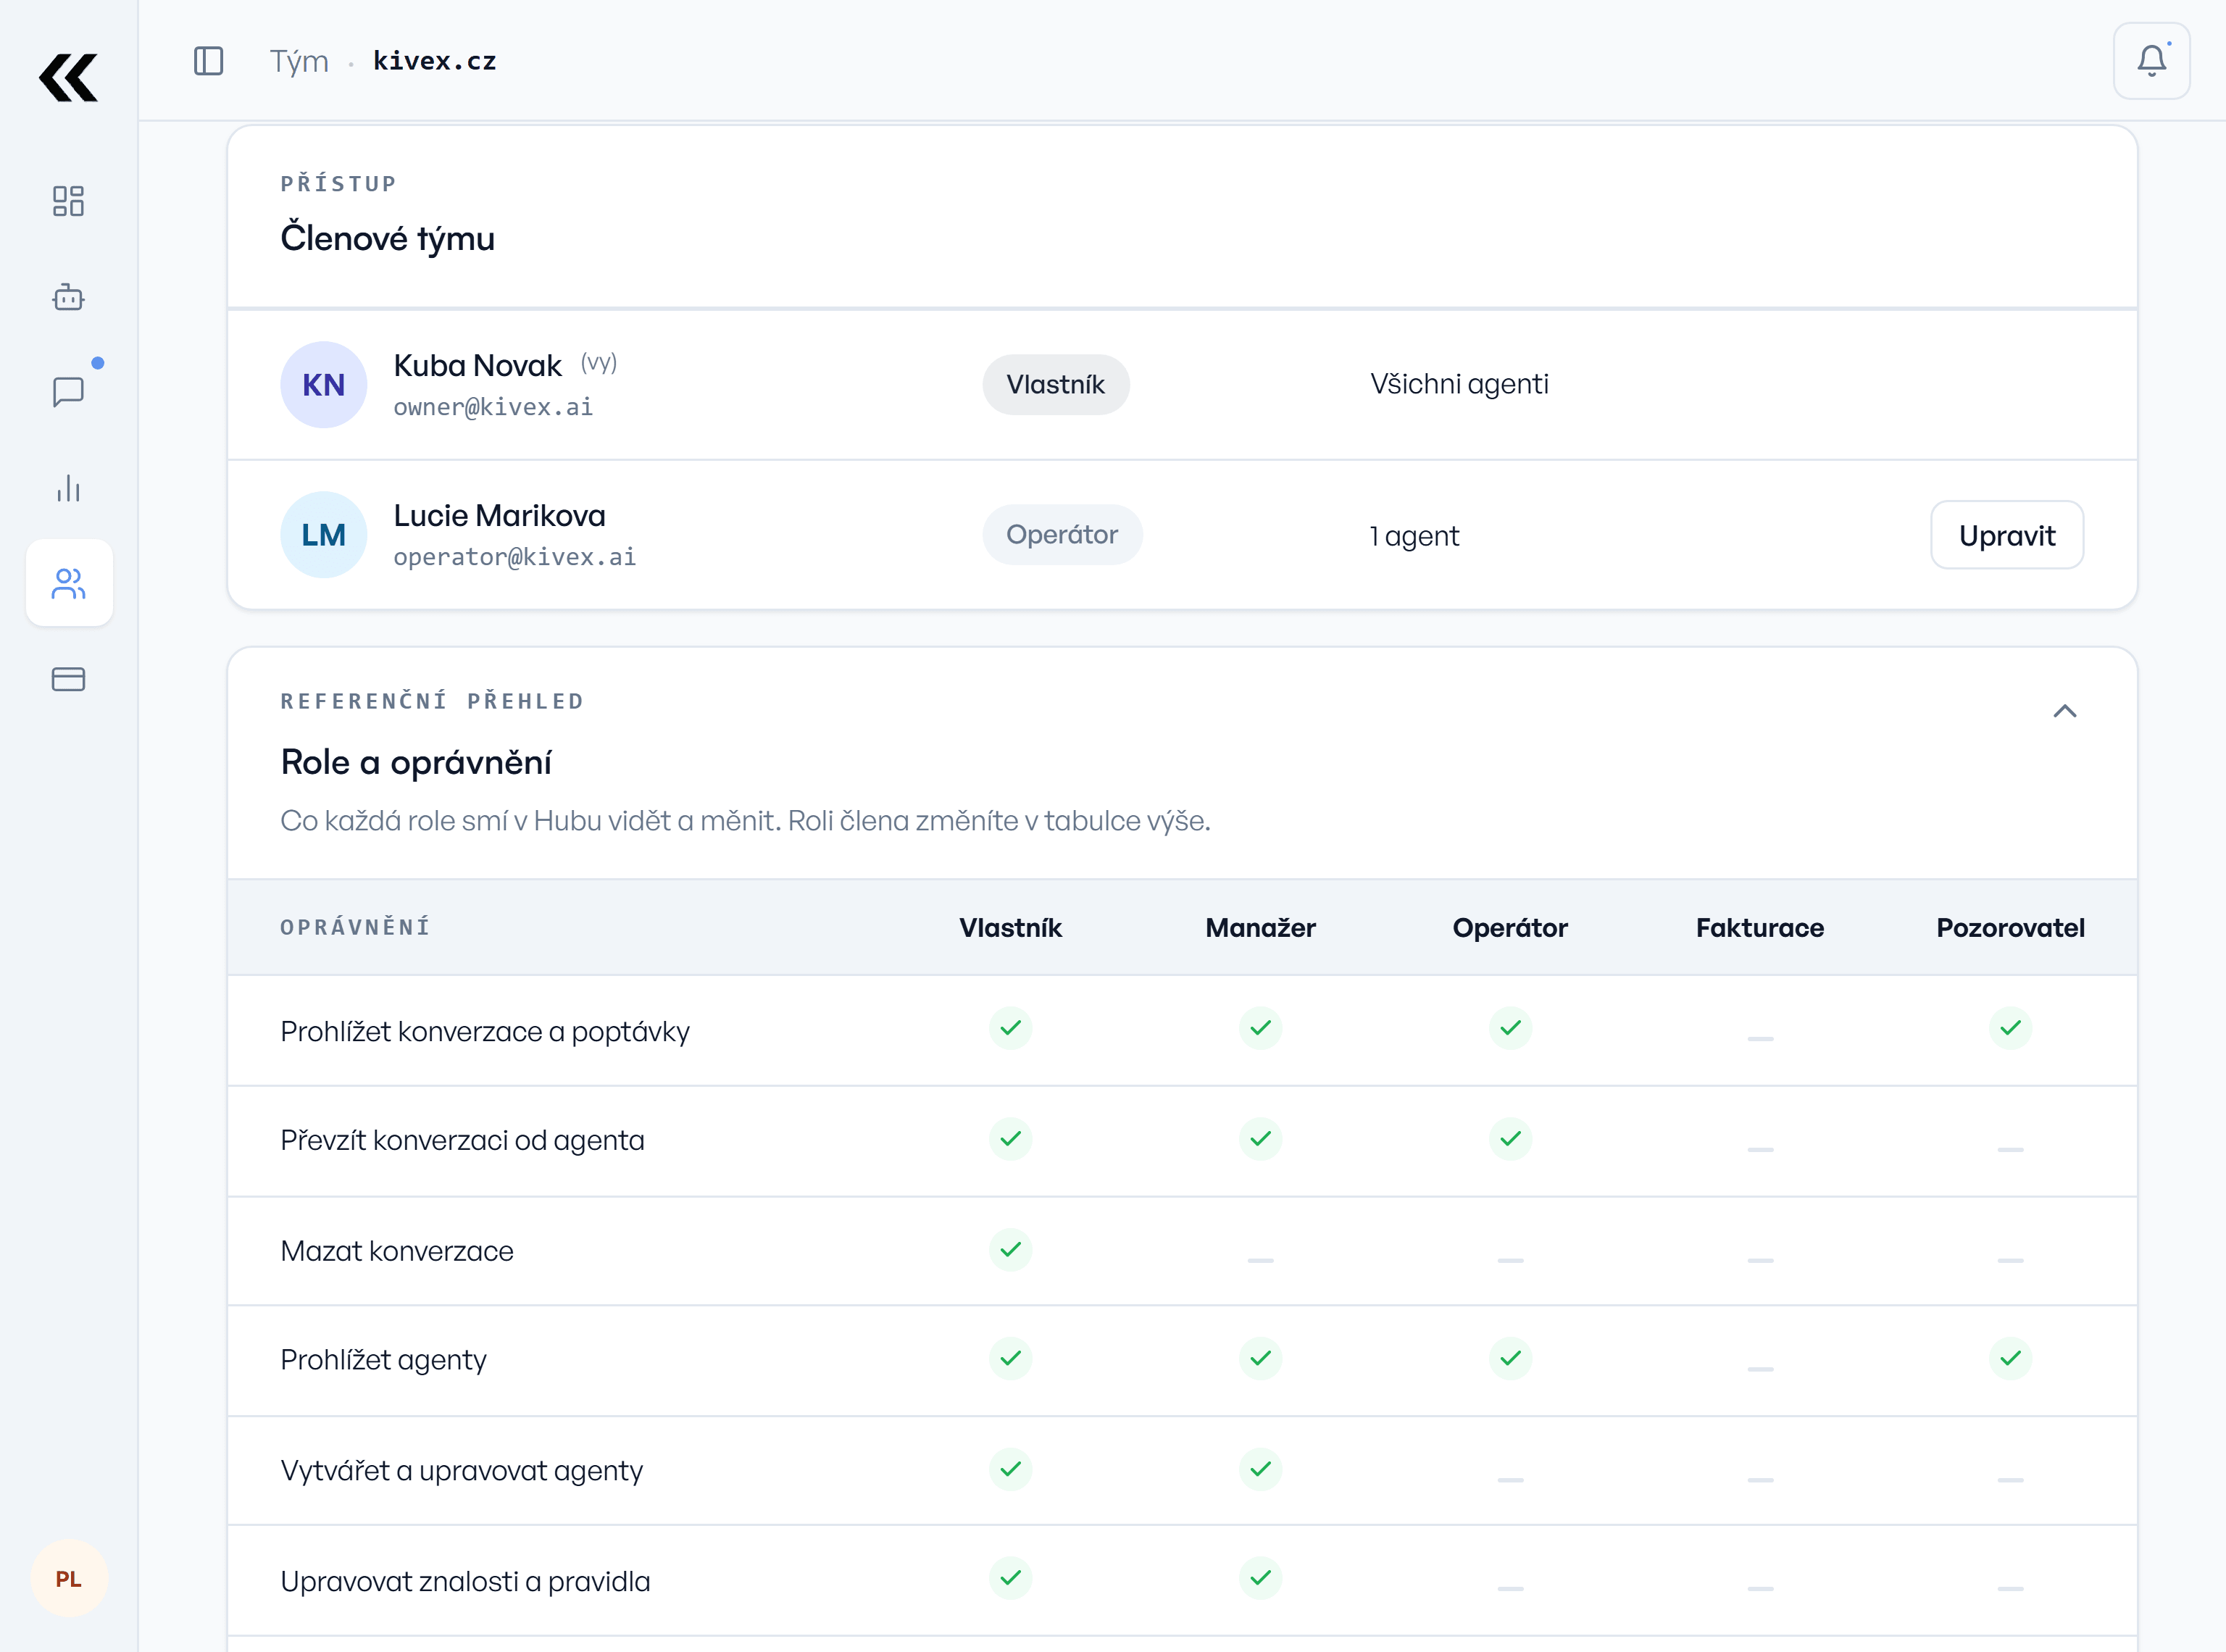Click the PL user avatar
2226x1652 pixels.
click(68, 1579)
